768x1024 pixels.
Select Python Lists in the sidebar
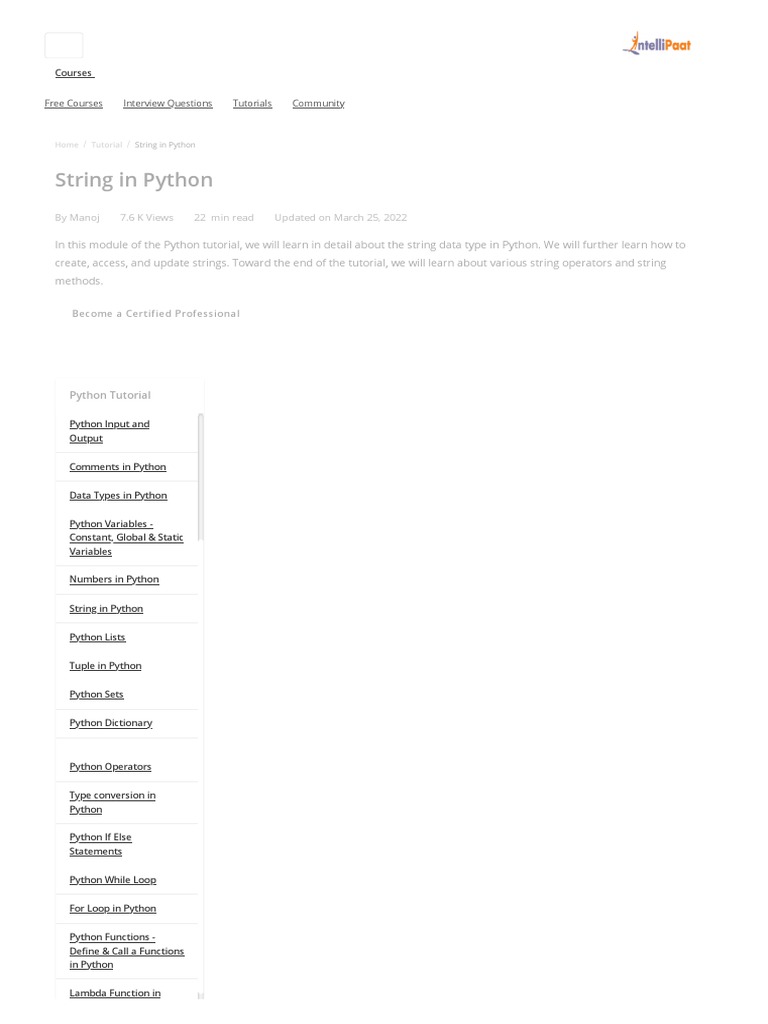coord(97,637)
